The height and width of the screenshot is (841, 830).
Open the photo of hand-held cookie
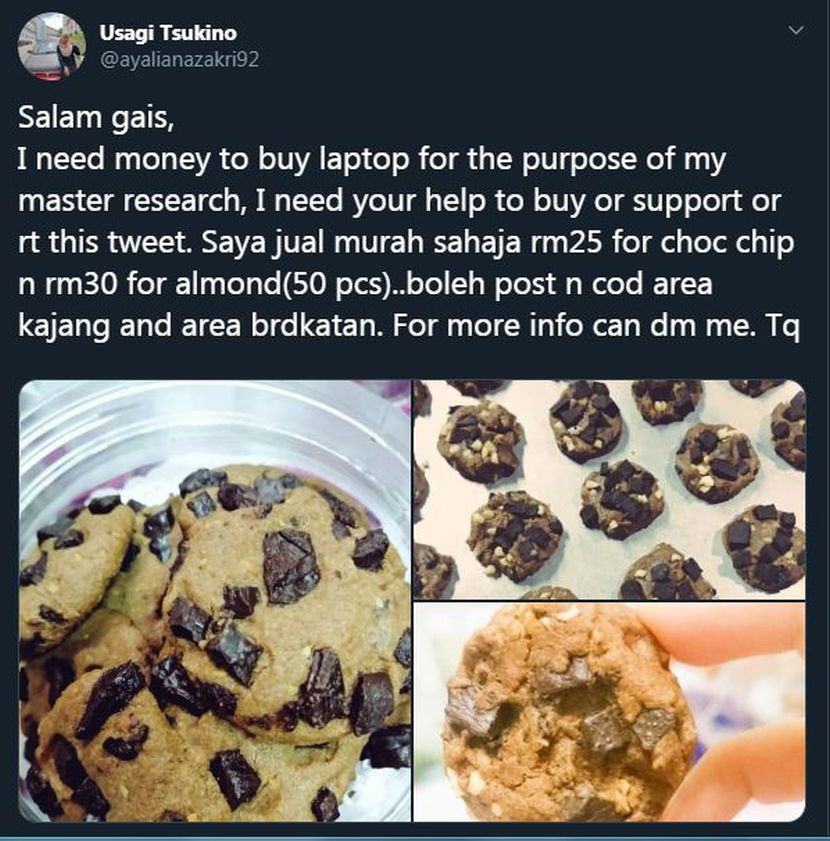[609, 712]
